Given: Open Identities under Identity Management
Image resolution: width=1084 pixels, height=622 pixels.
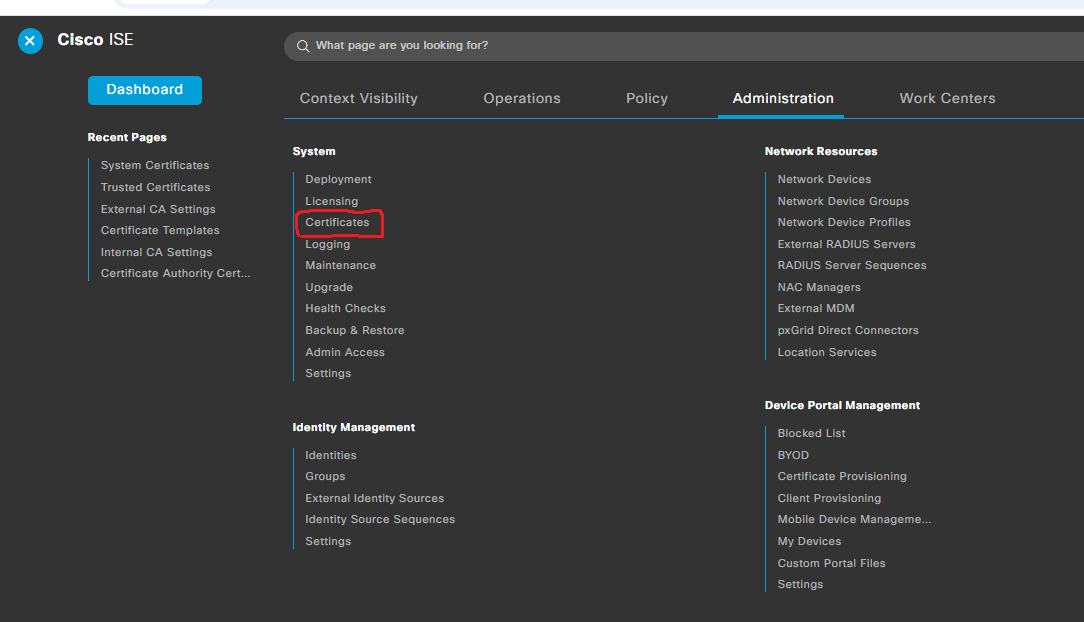Looking at the screenshot, I should (x=331, y=455).
